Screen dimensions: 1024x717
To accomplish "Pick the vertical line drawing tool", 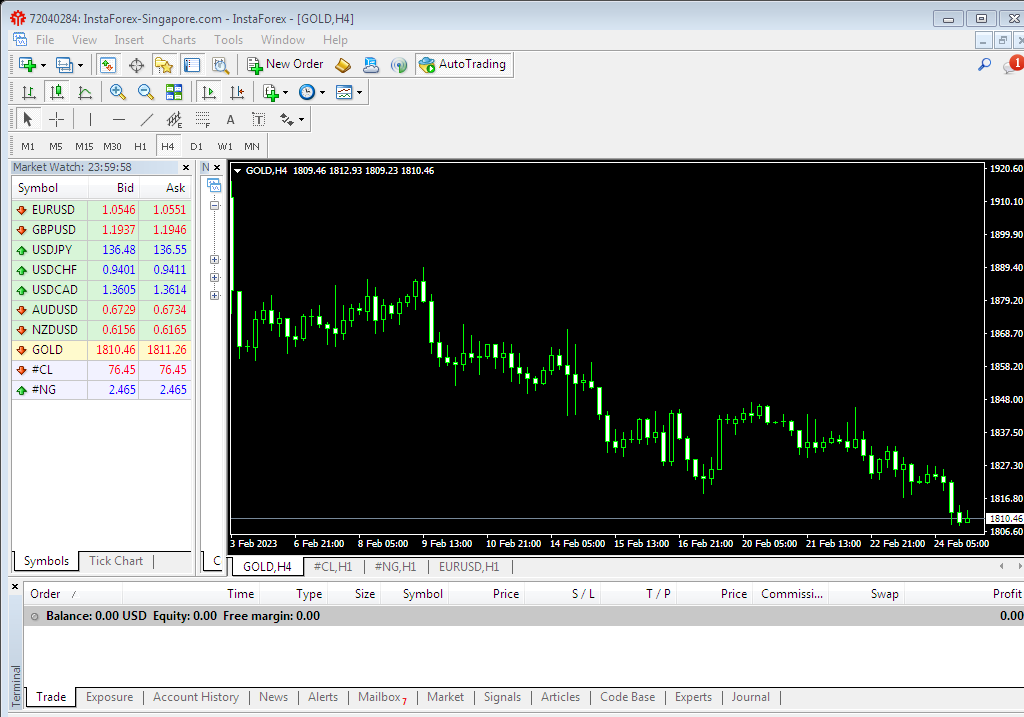I will [x=90, y=120].
